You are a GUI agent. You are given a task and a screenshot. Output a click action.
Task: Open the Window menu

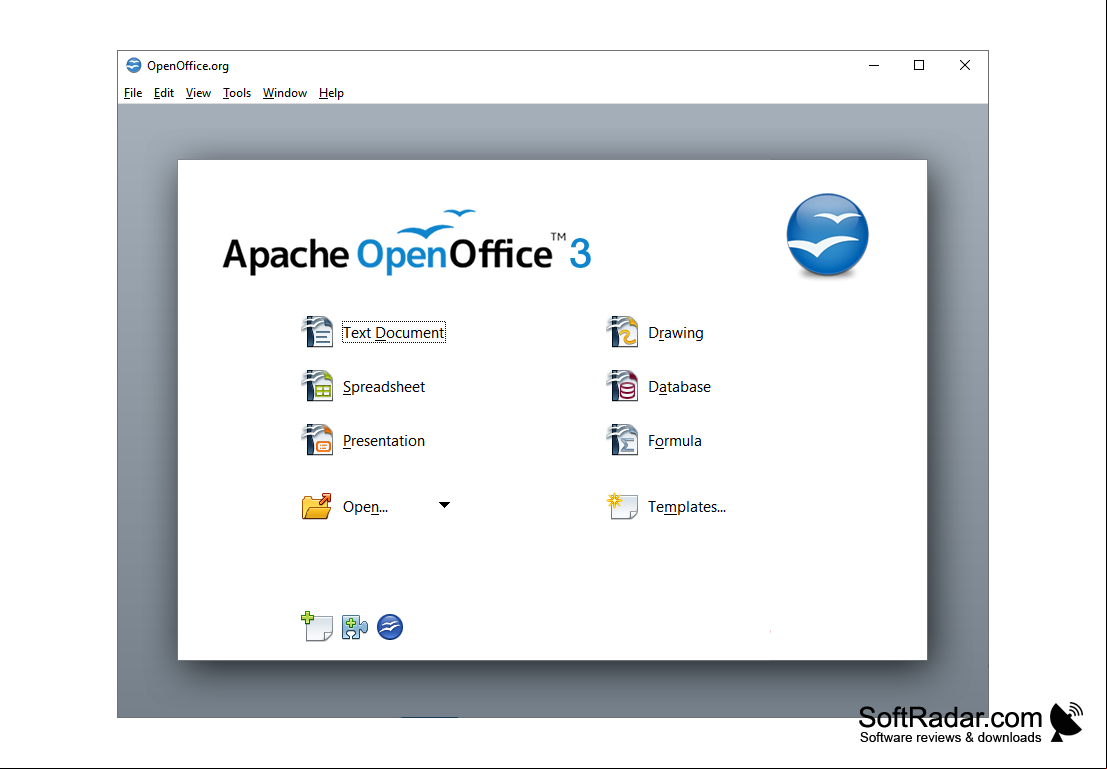(285, 93)
